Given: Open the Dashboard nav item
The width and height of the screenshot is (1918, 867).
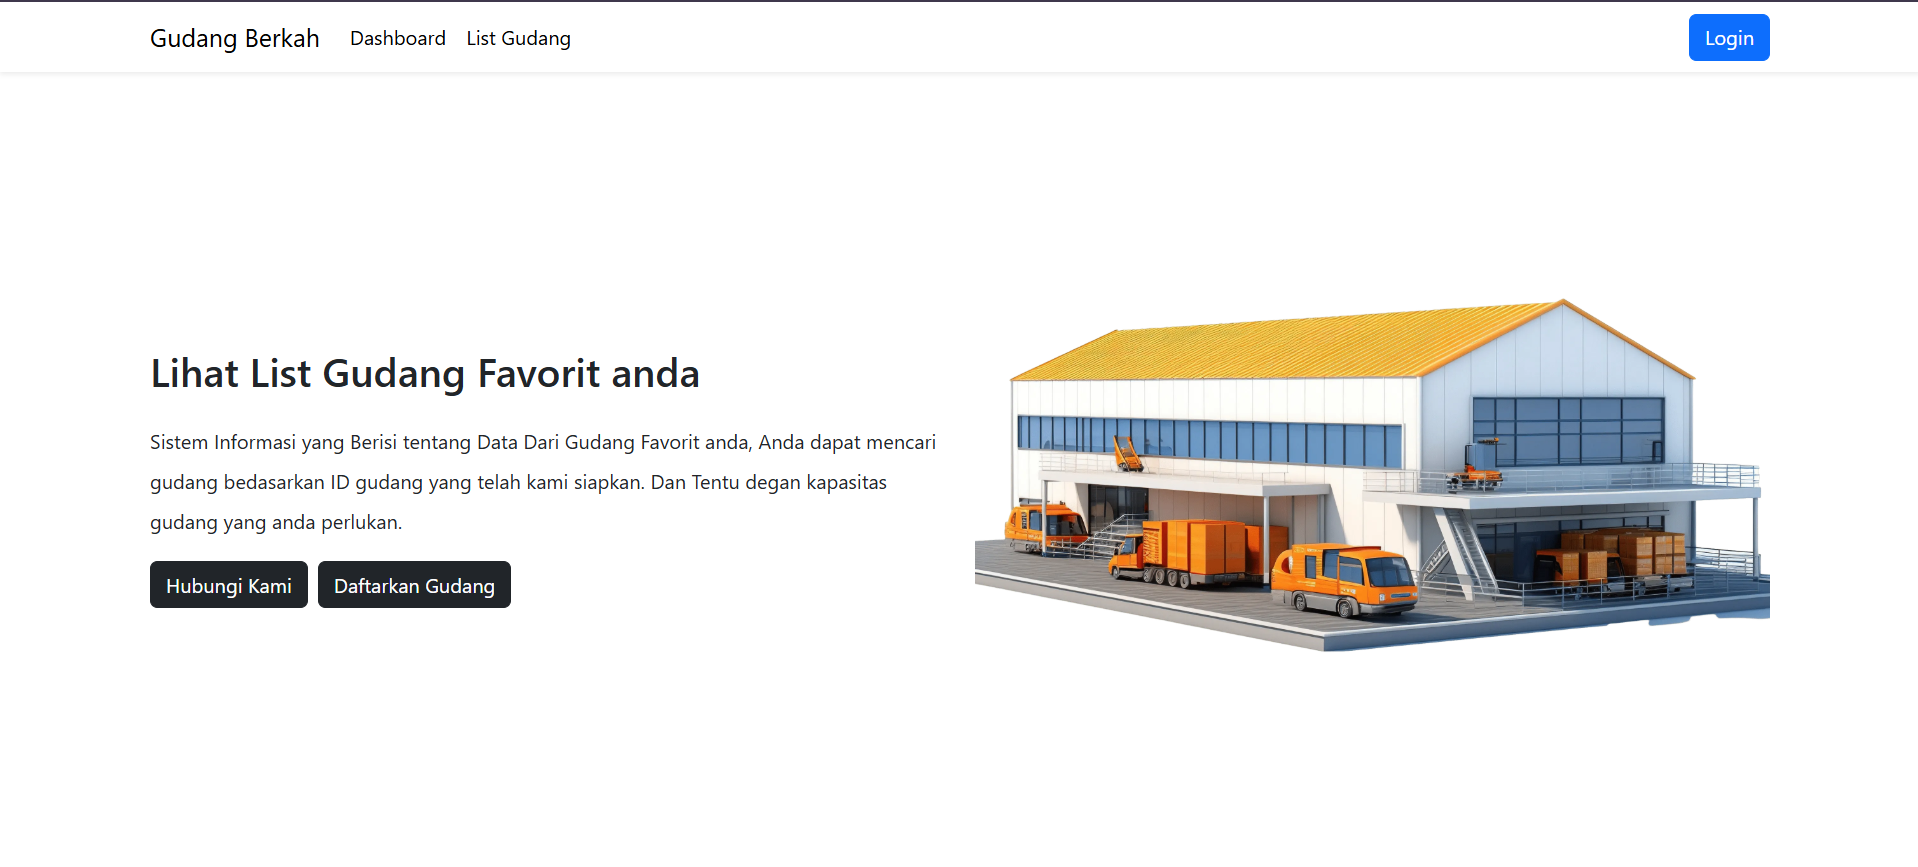Looking at the screenshot, I should 397,38.
